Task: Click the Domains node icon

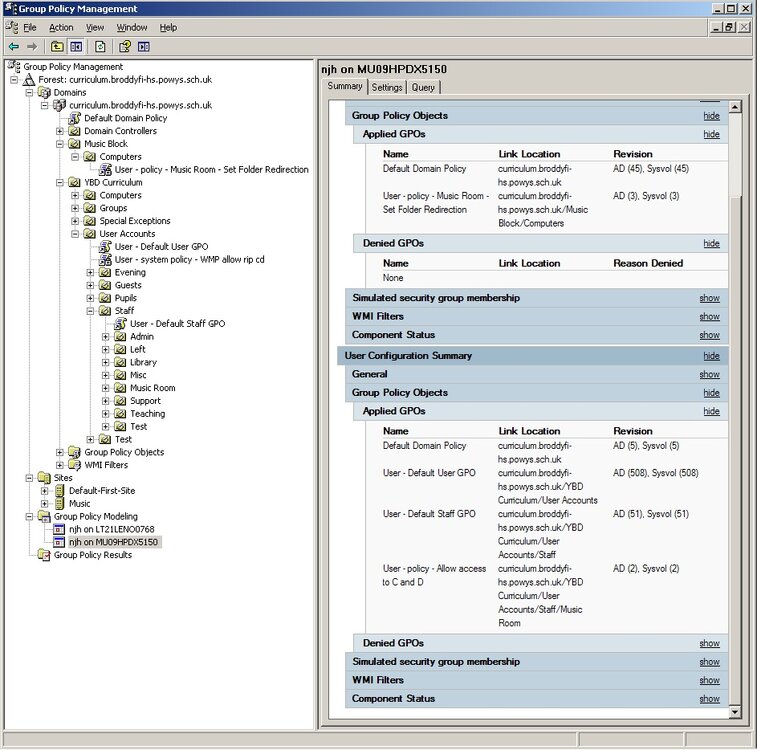Action: pyautogui.click(x=44, y=92)
